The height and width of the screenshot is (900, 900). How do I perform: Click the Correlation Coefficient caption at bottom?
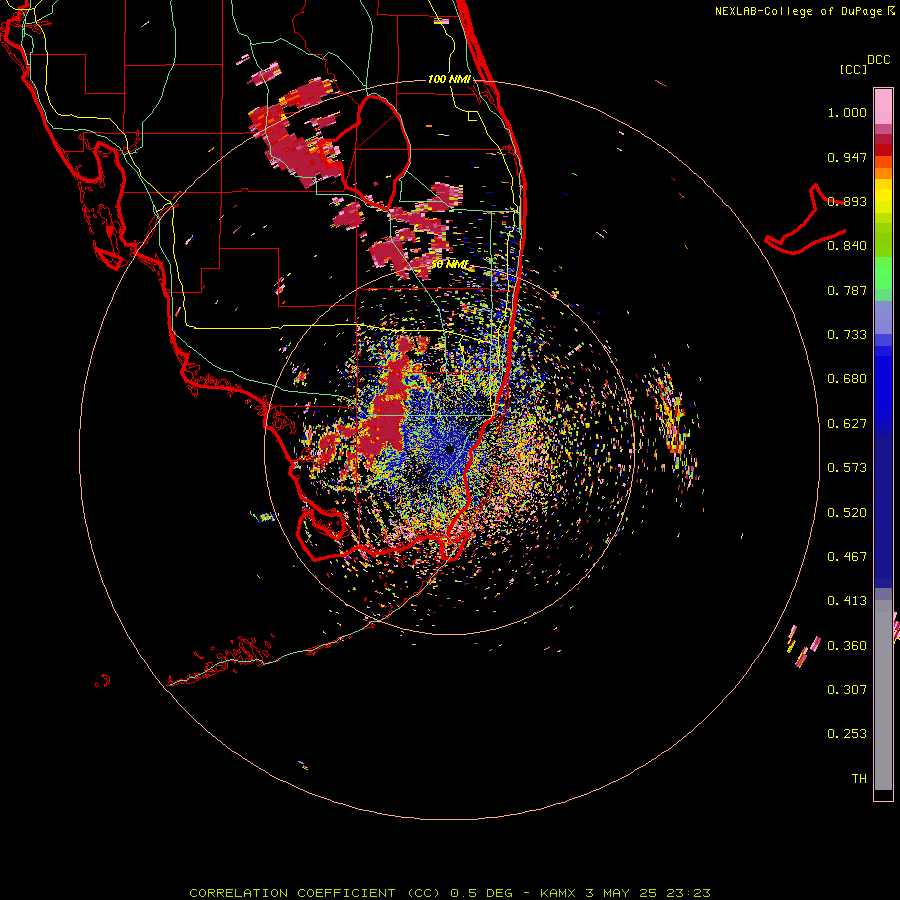pyautogui.click(x=450, y=893)
